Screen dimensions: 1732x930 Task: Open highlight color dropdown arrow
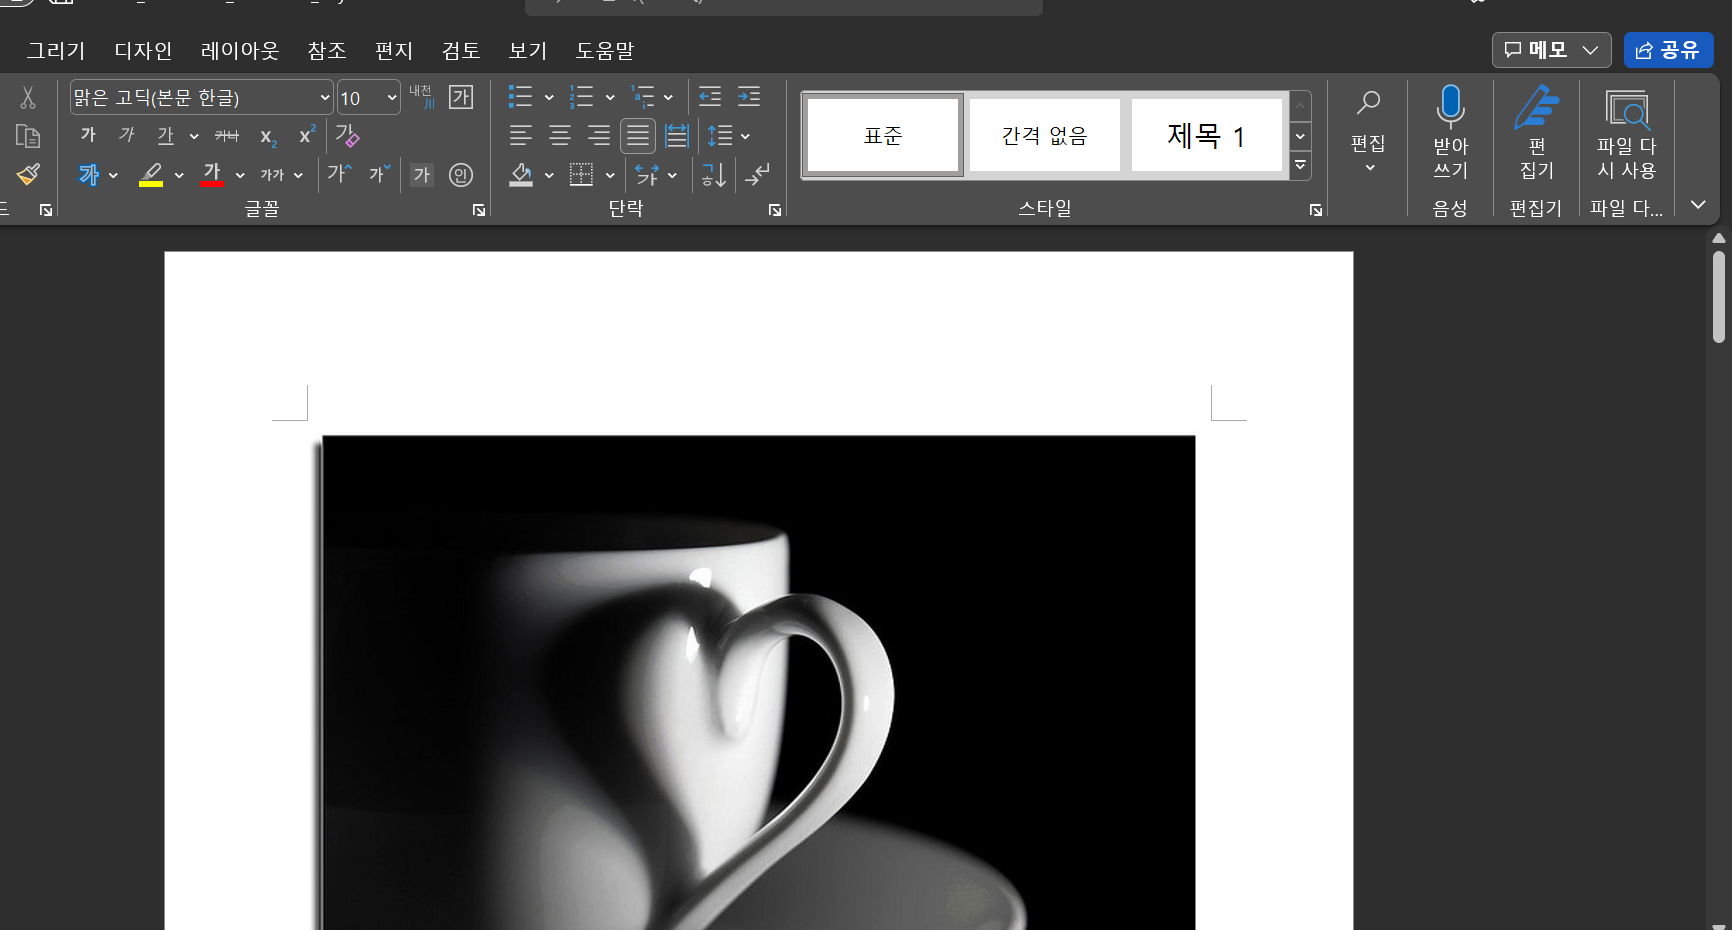[x=179, y=176]
